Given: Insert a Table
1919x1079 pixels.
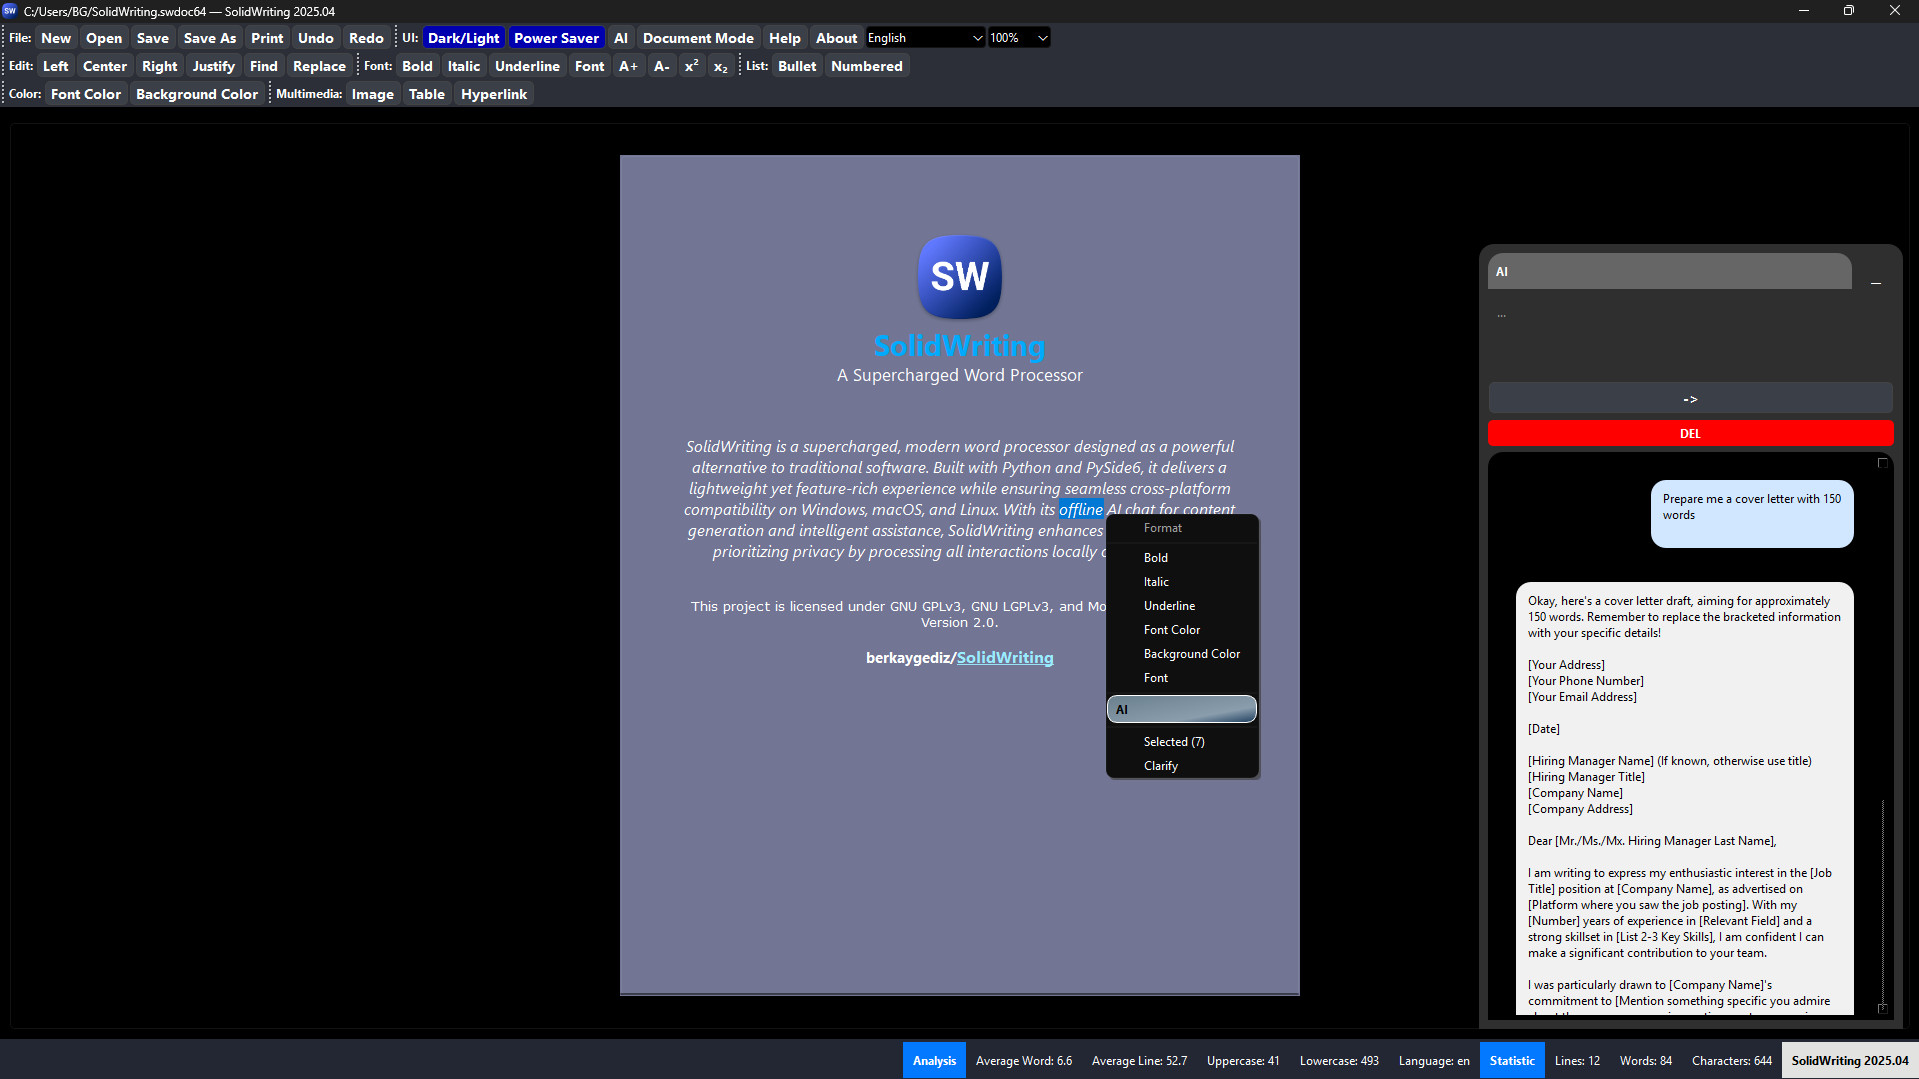Looking at the screenshot, I should [x=427, y=94].
